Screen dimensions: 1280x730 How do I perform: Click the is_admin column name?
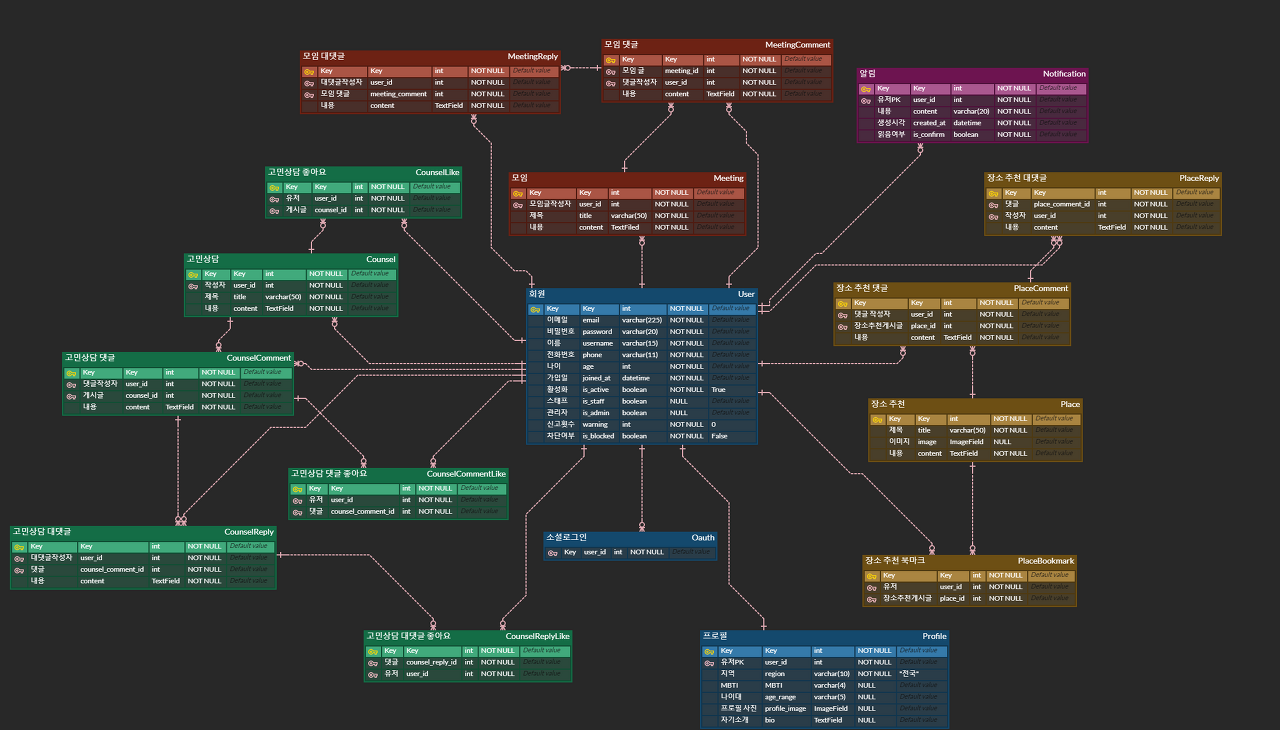[x=596, y=413]
